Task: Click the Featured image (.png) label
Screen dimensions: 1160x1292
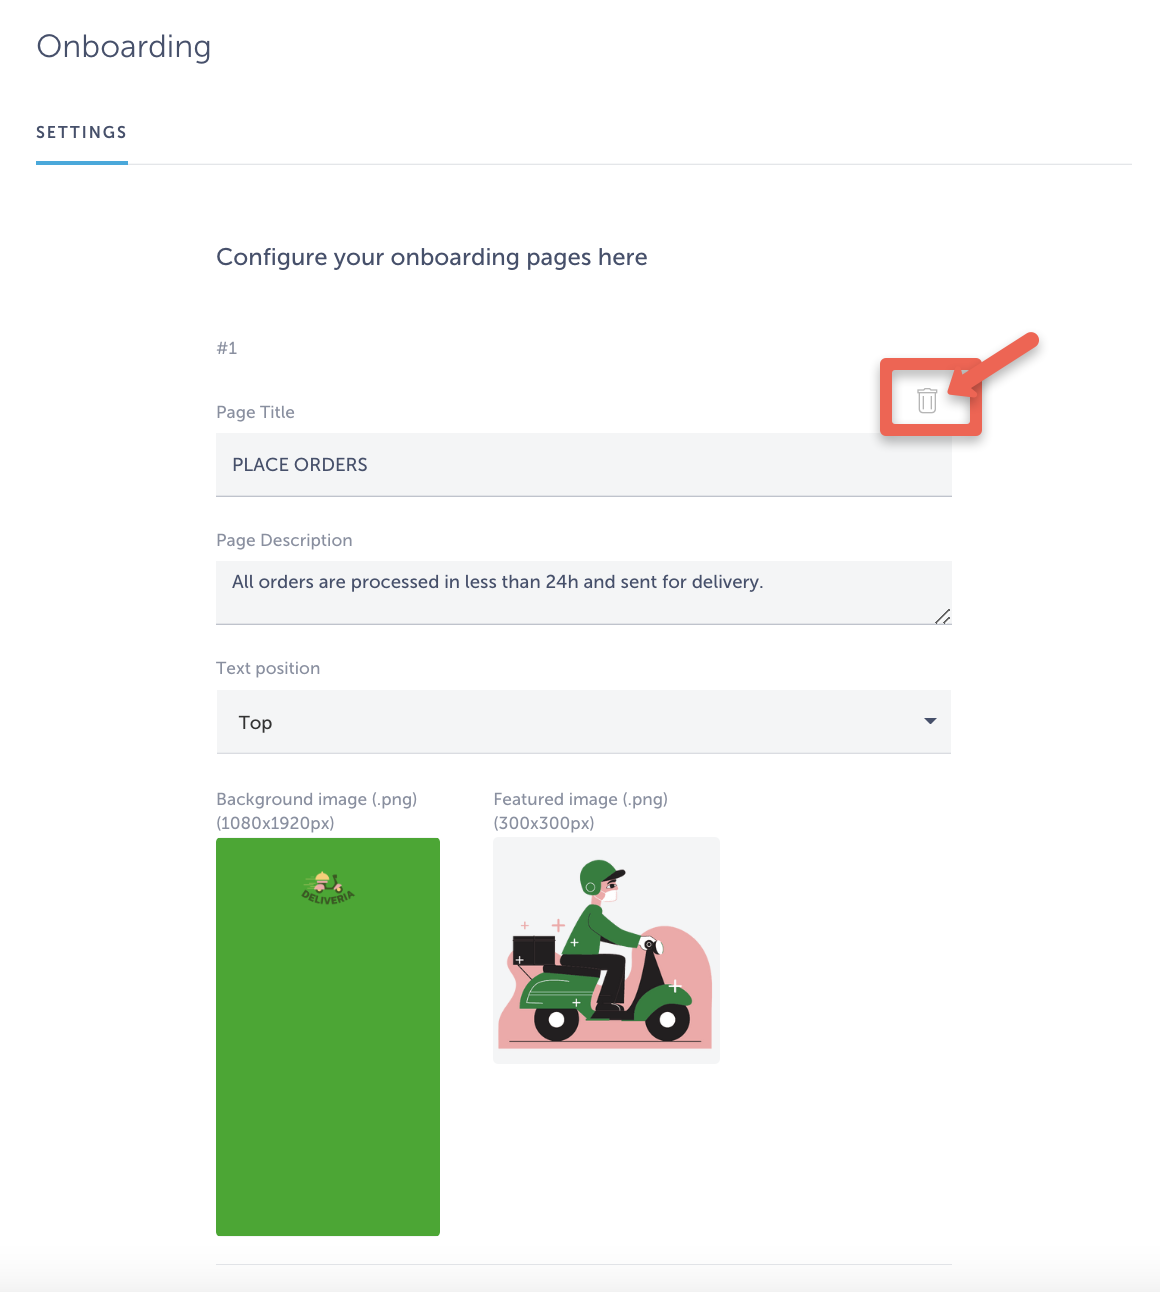Action: (x=580, y=799)
